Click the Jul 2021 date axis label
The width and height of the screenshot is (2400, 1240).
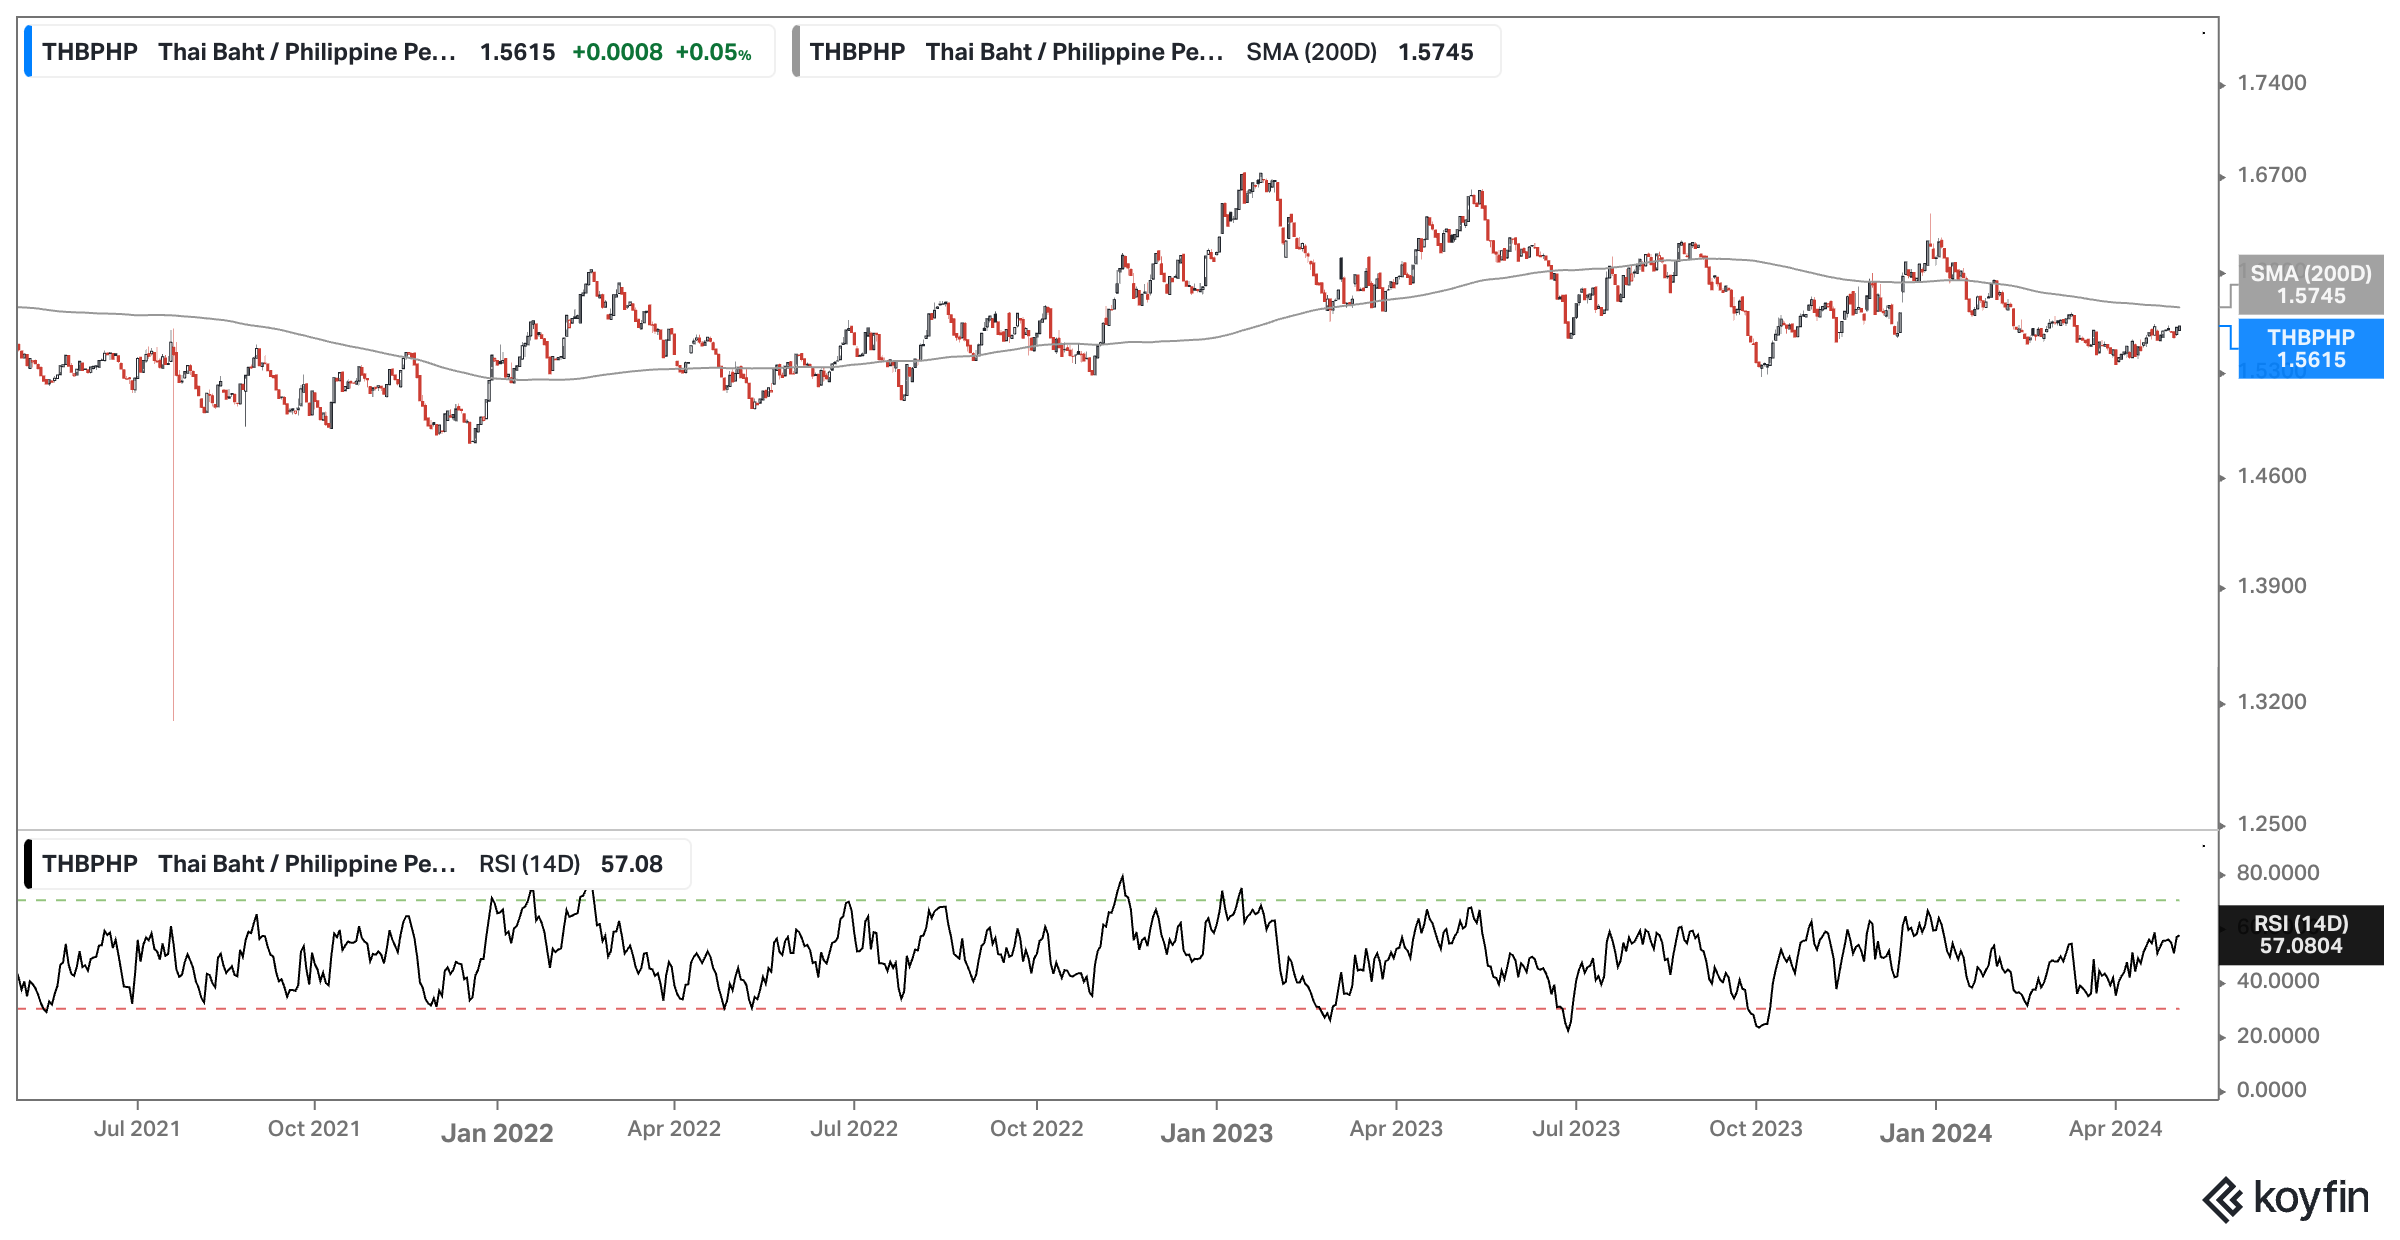tap(137, 1129)
